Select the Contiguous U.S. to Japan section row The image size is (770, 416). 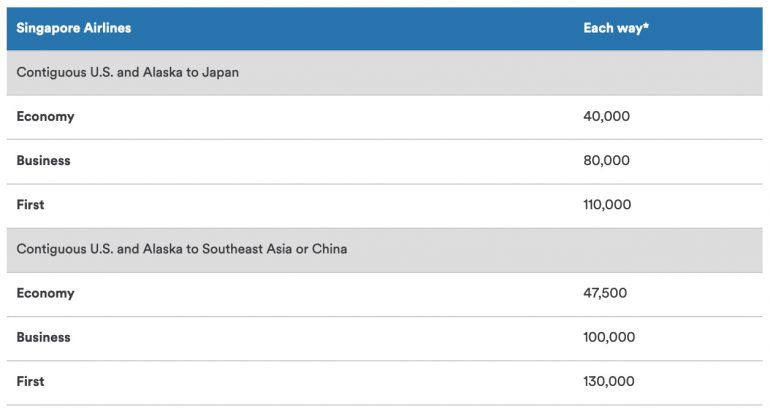coord(128,72)
